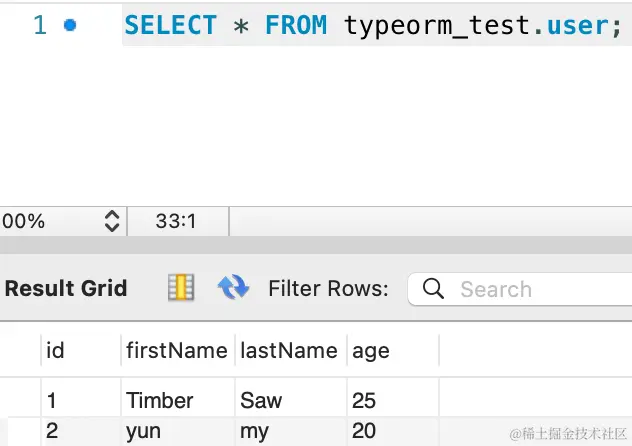Select the Timber cell in firstName

click(160, 400)
